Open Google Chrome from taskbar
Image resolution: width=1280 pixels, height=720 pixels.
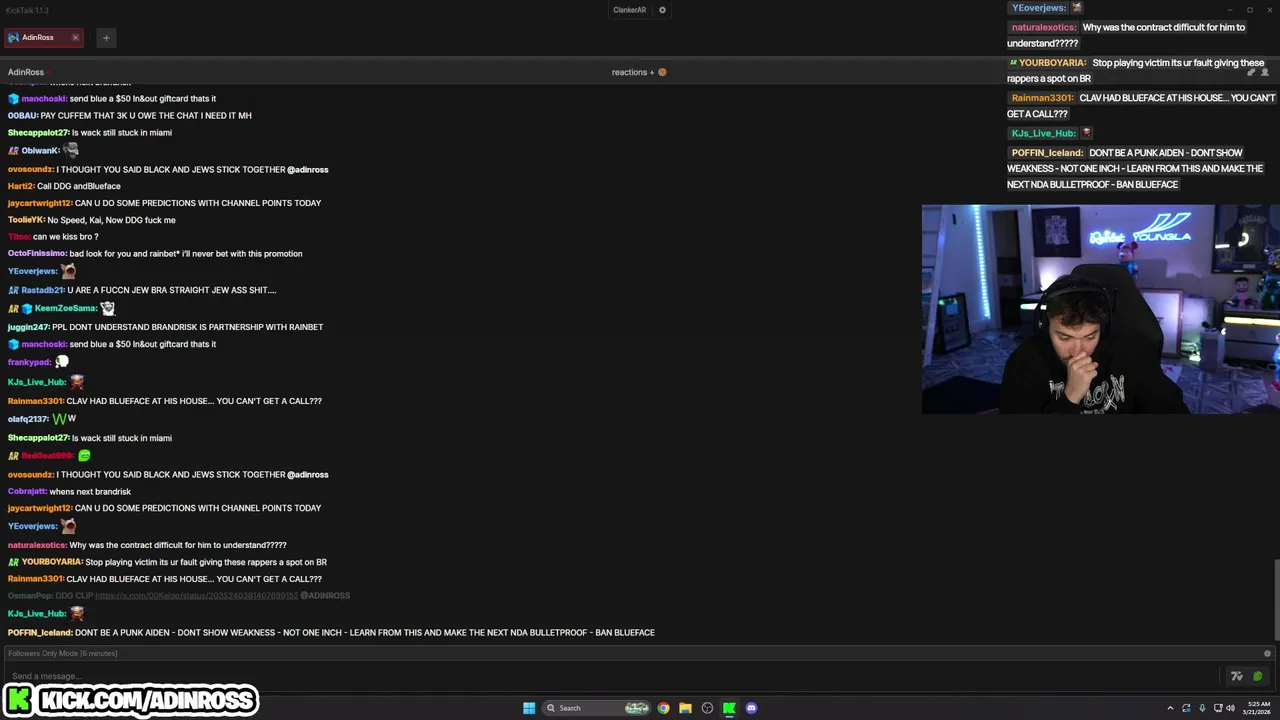click(x=663, y=708)
